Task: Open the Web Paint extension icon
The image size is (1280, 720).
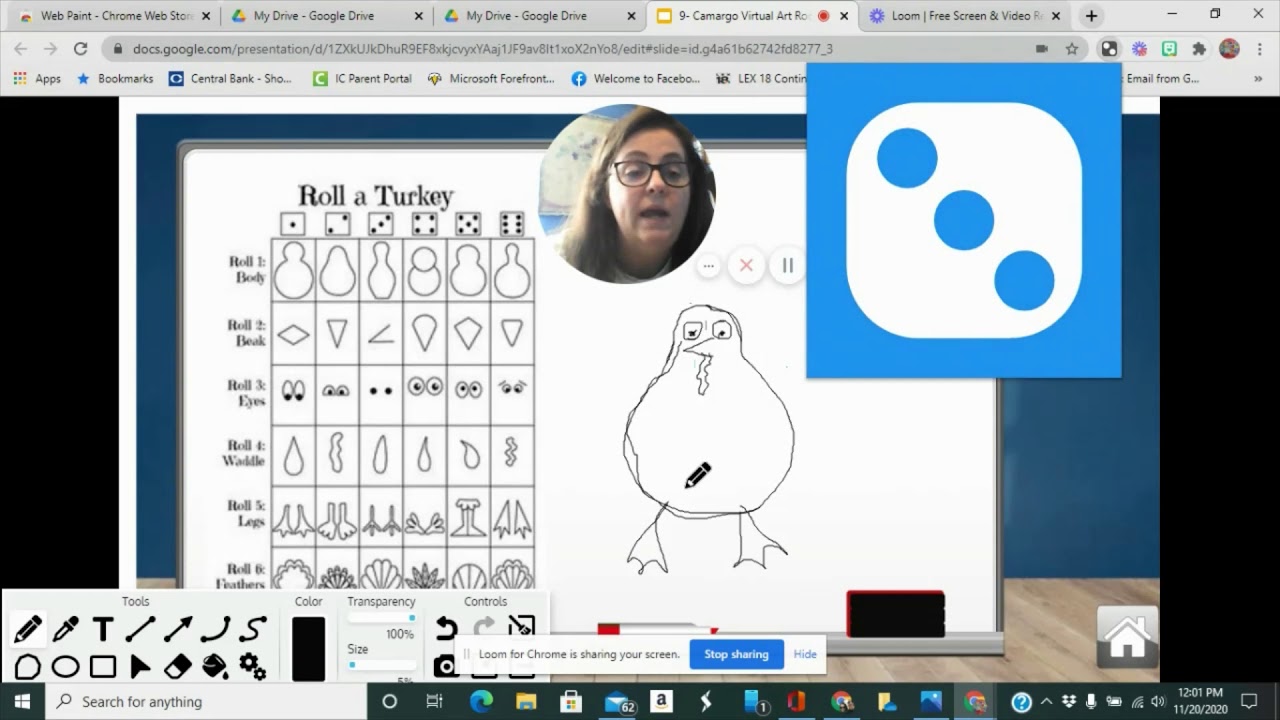Action: 1109,48
